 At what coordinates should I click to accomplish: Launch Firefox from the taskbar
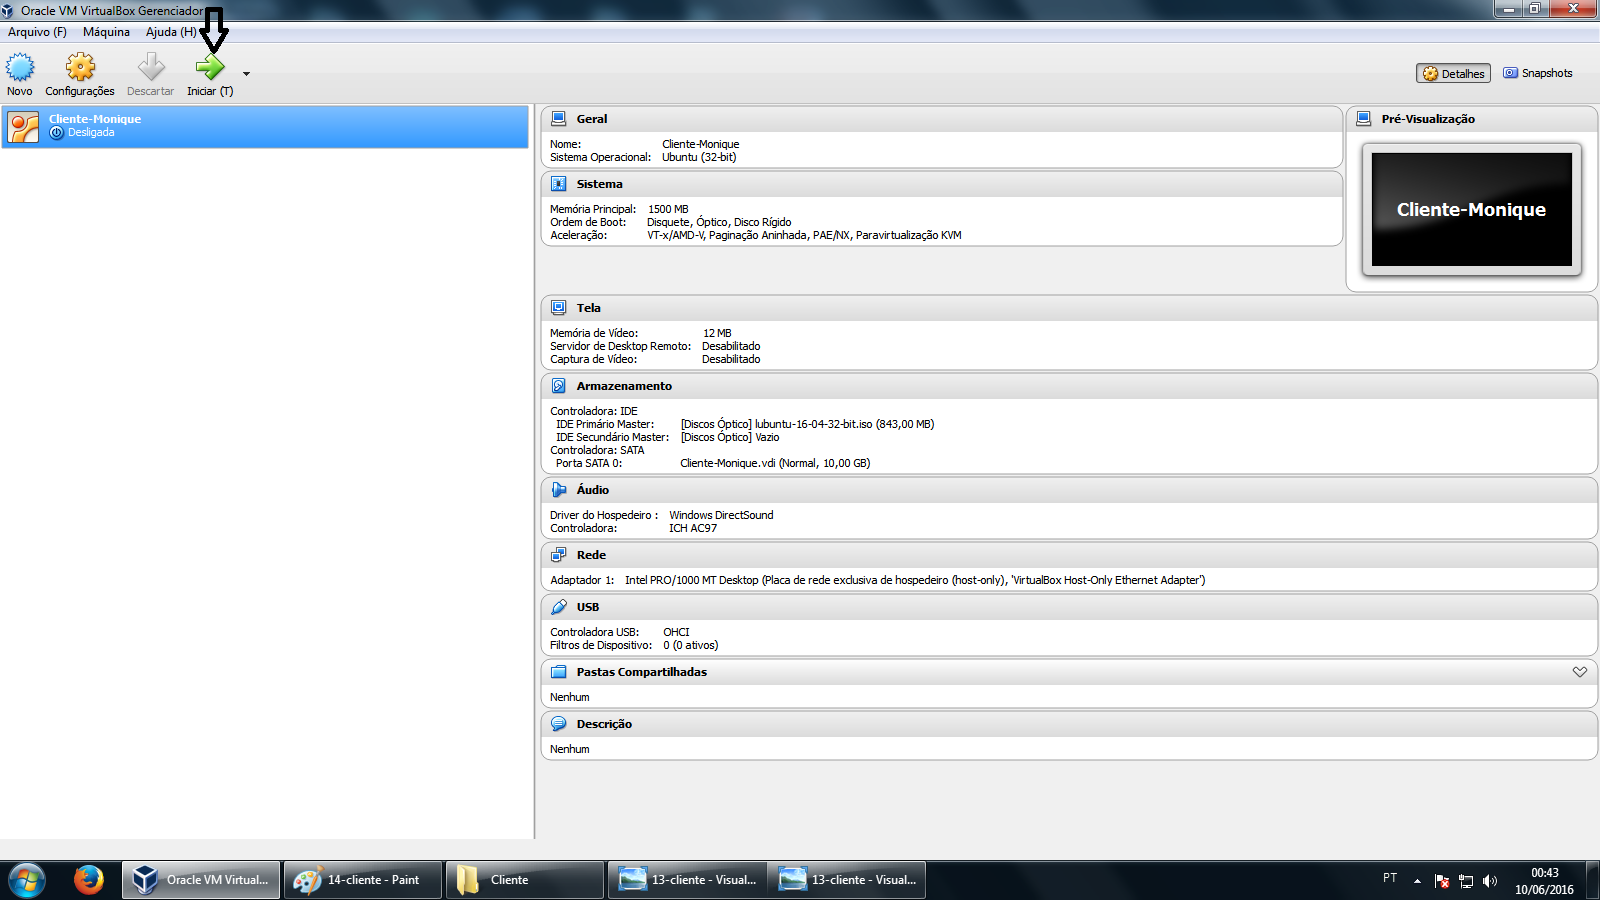point(89,880)
